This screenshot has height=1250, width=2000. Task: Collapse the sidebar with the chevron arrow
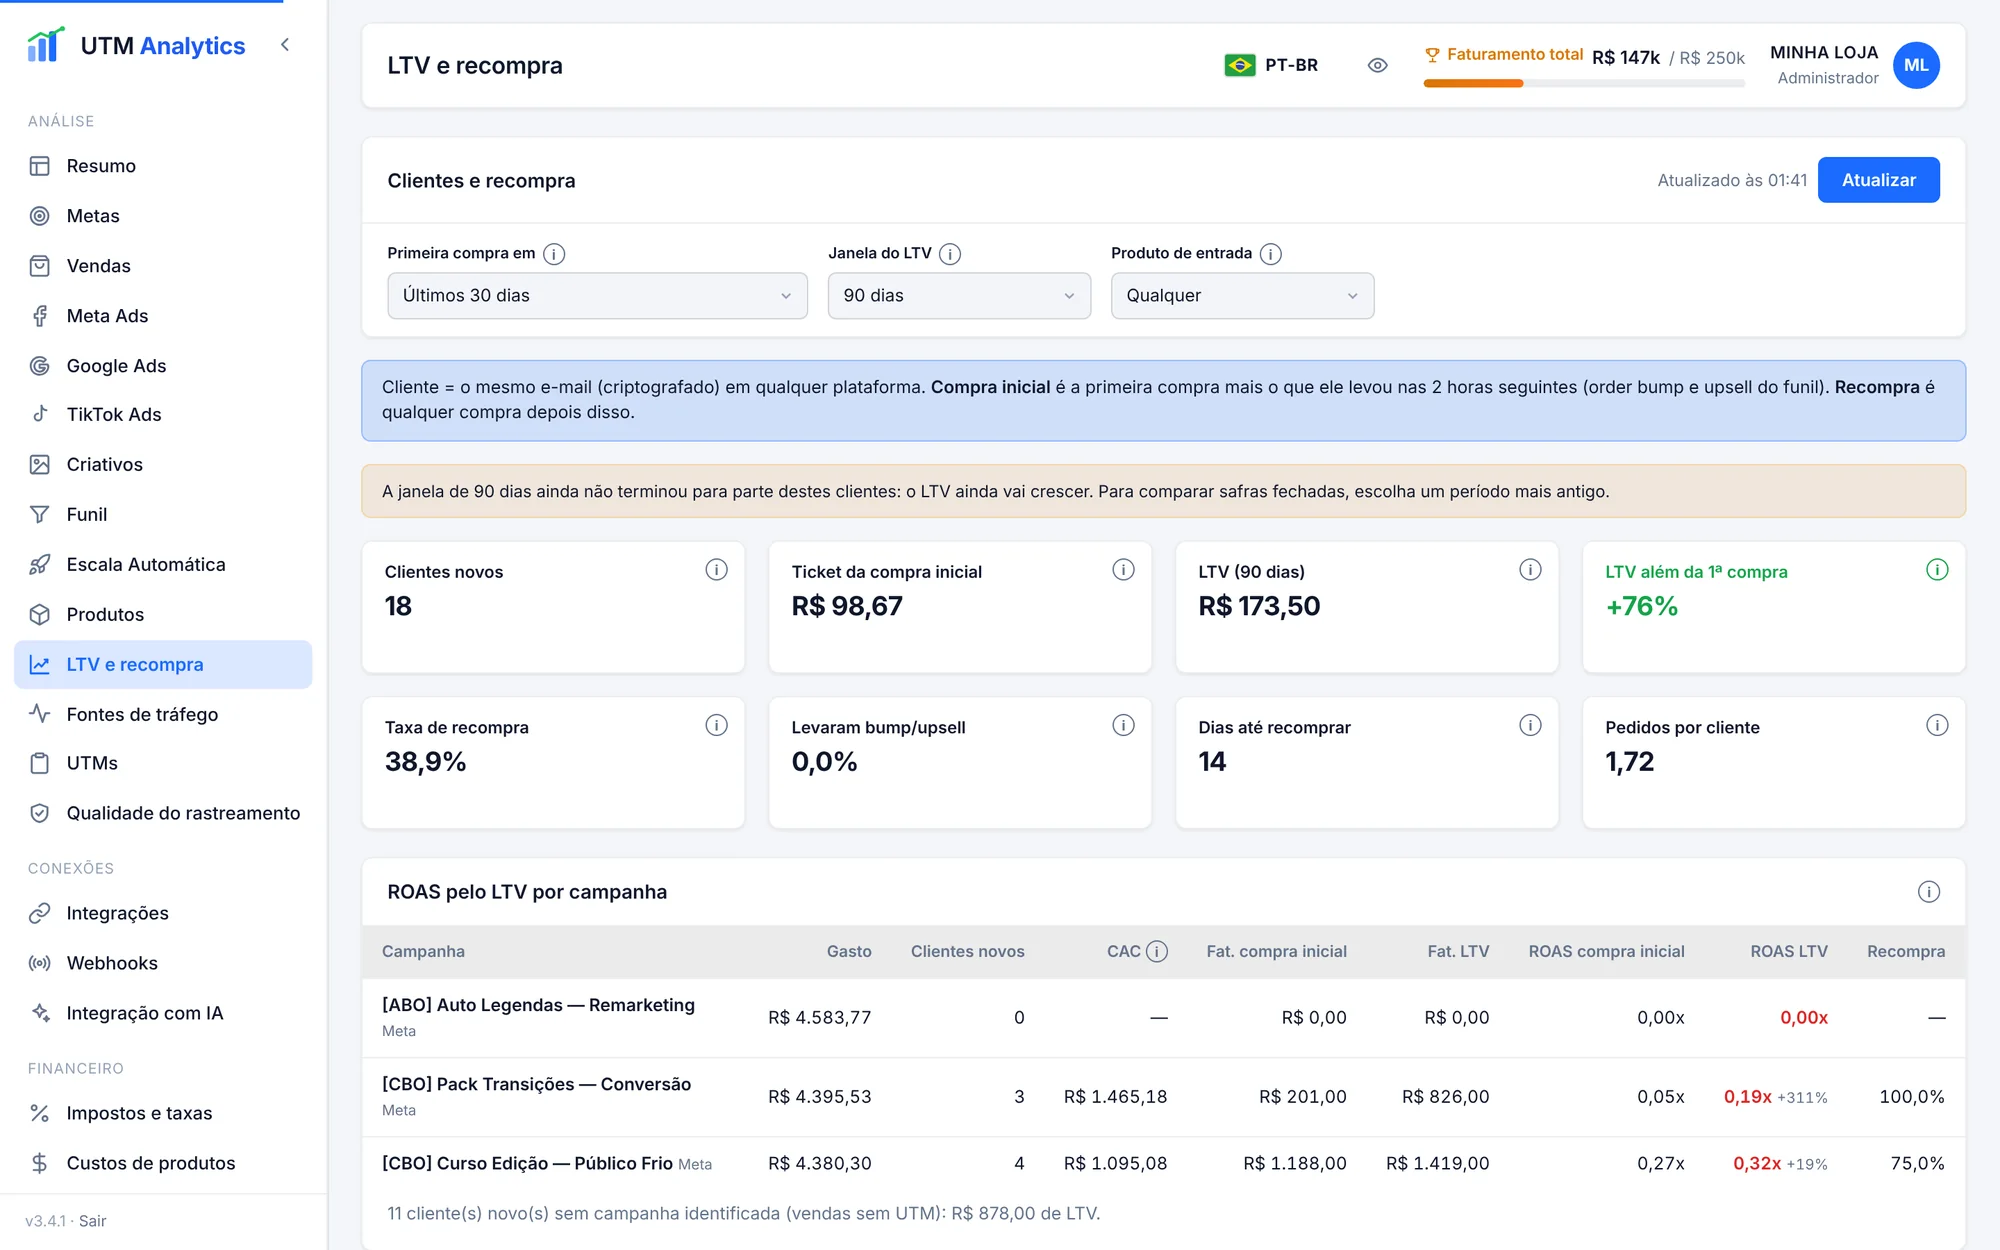point(285,45)
